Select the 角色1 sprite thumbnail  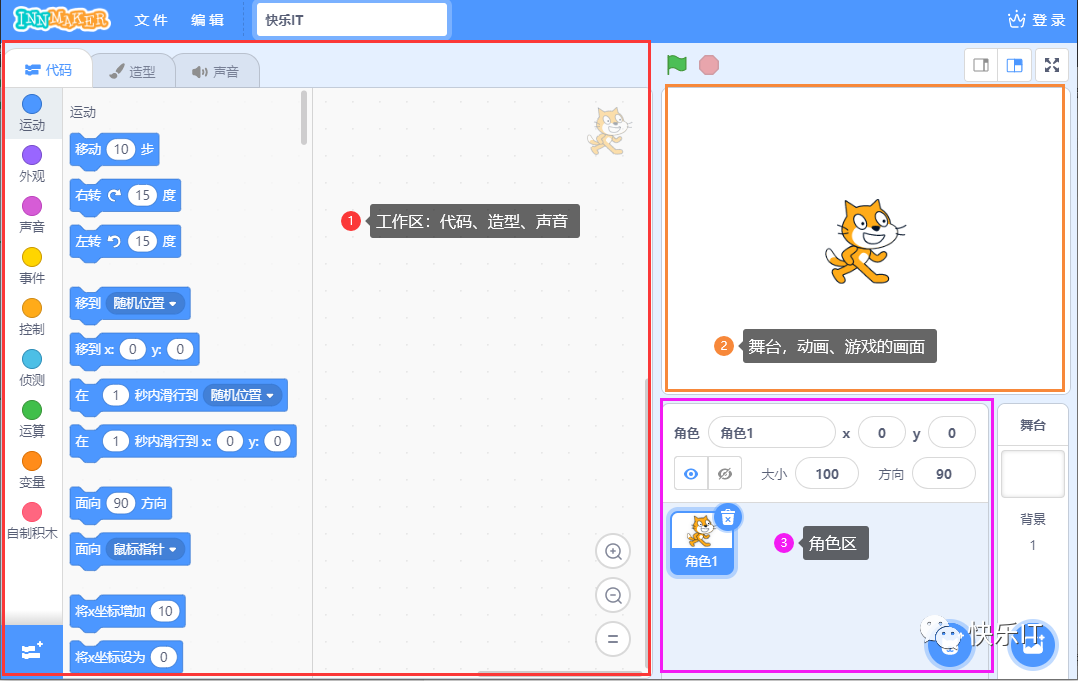(702, 543)
